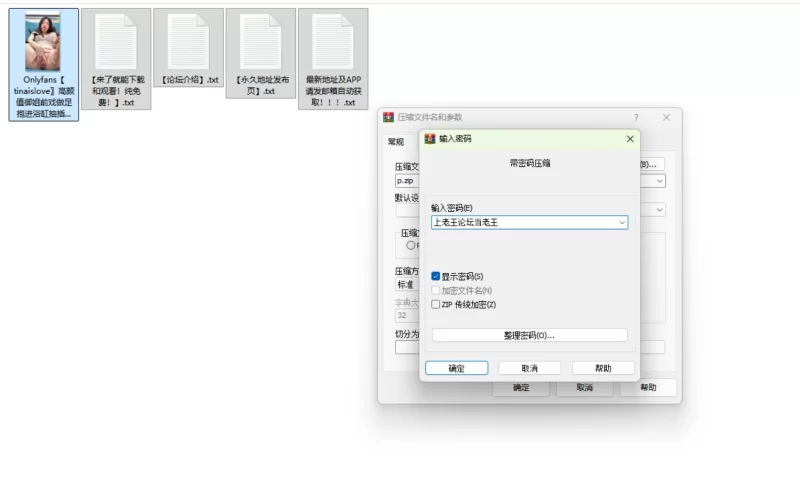Enable the ZIP 传统加密(Z) checkbox
The width and height of the screenshot is (800, 485).
pyautogui.click(x=435, y=304)
